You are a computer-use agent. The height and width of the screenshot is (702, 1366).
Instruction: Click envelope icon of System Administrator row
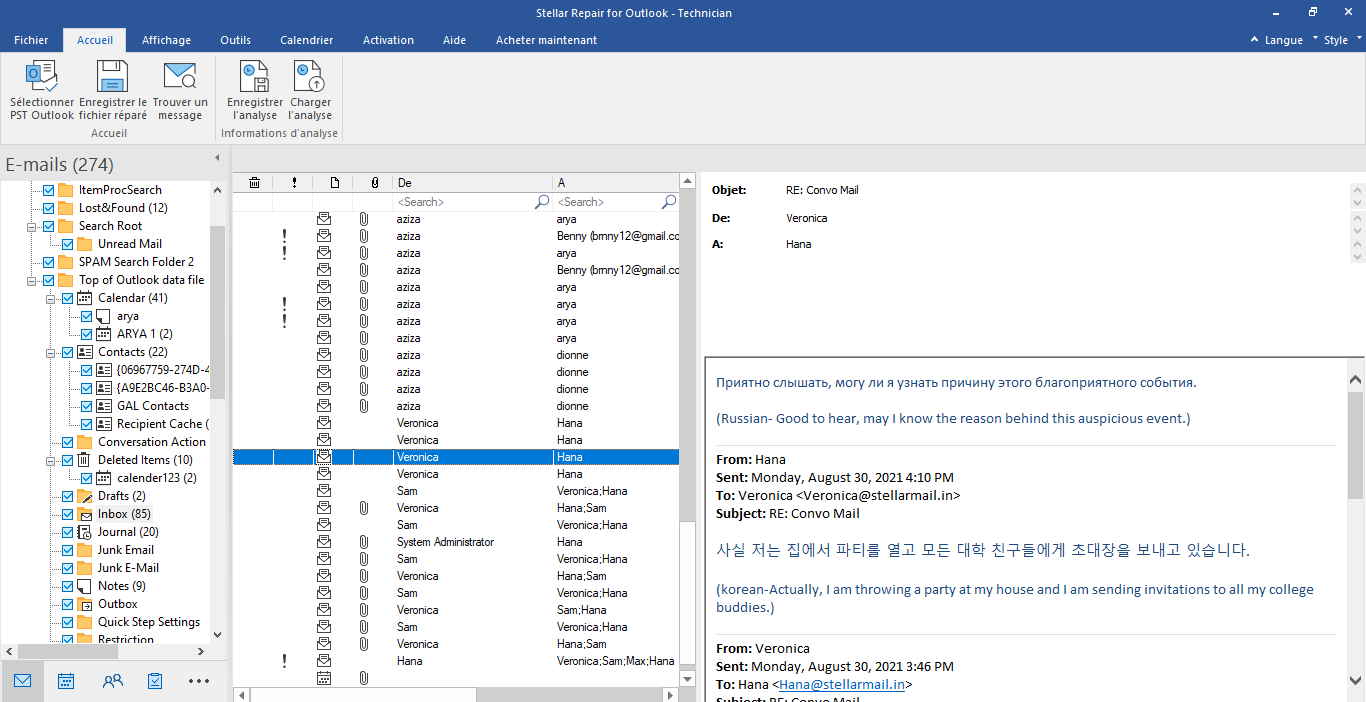coord(324,542)
